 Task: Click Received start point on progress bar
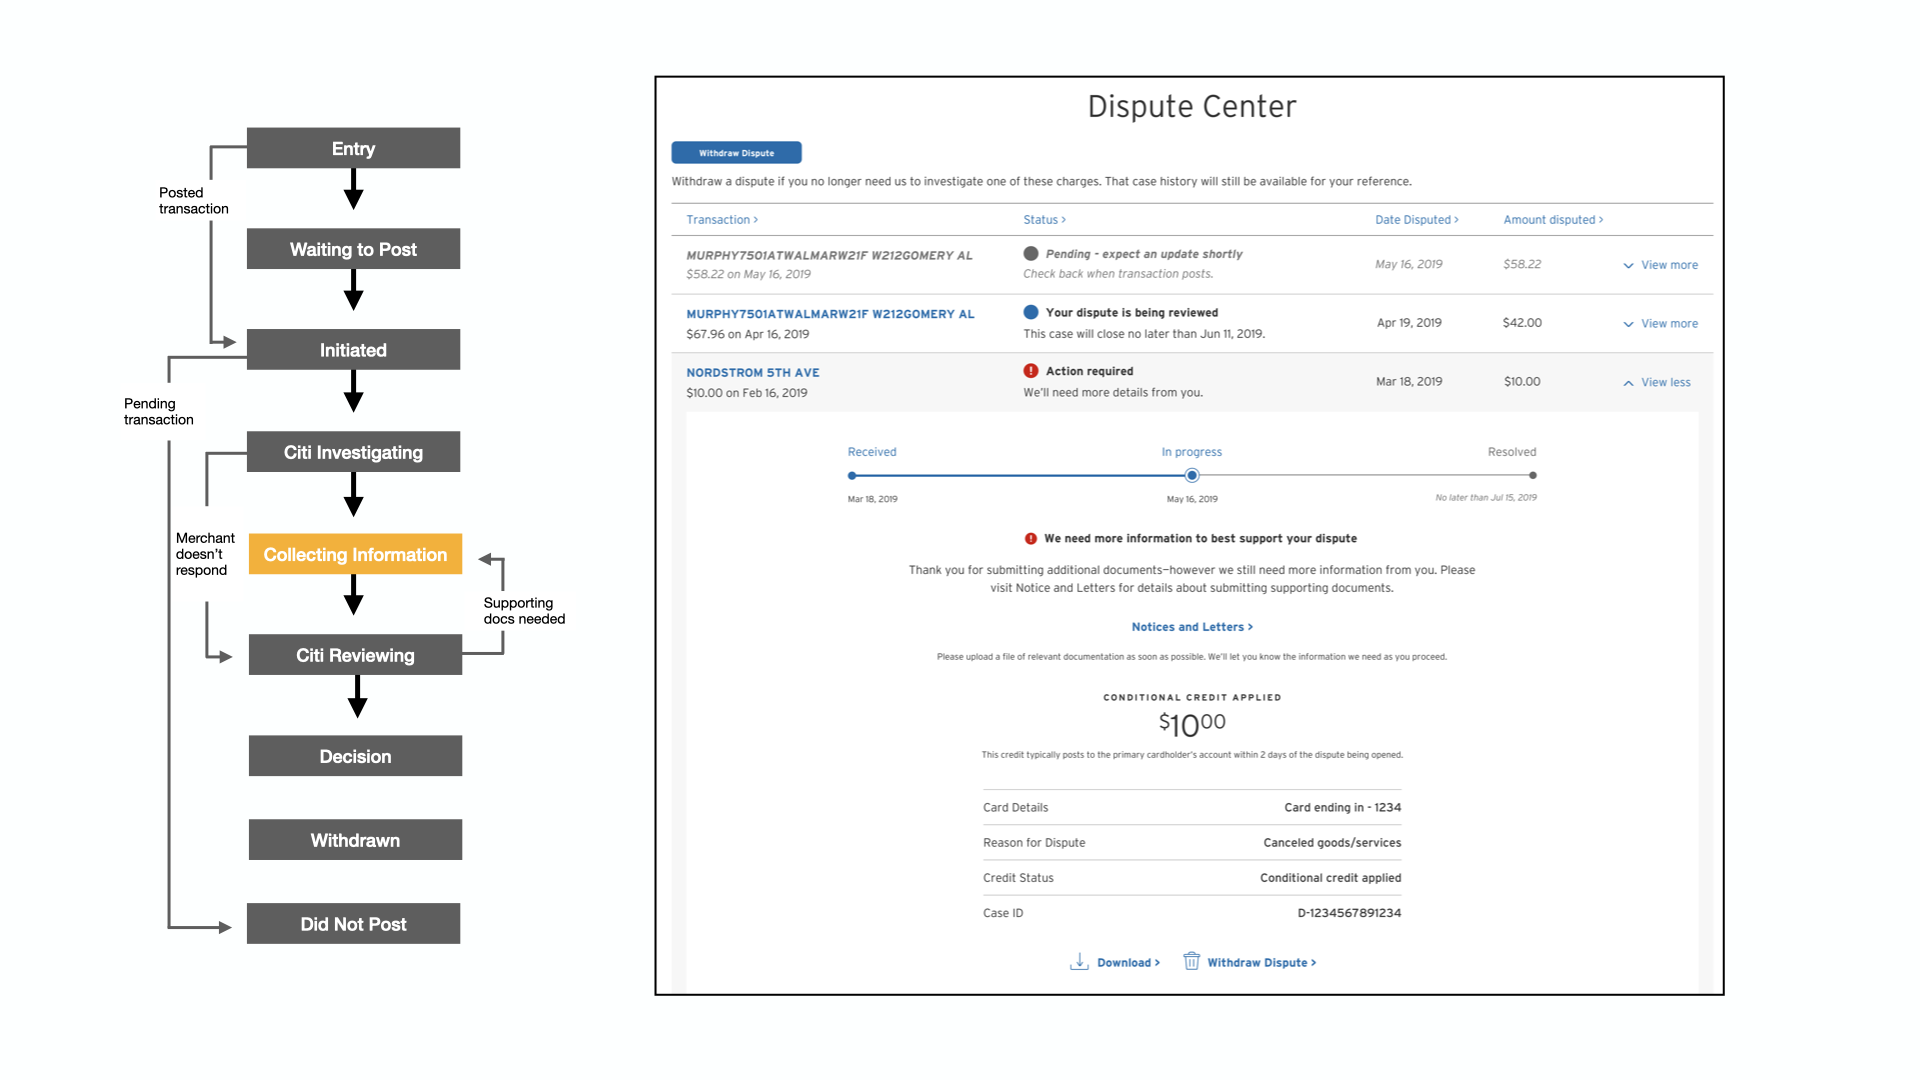852,476
